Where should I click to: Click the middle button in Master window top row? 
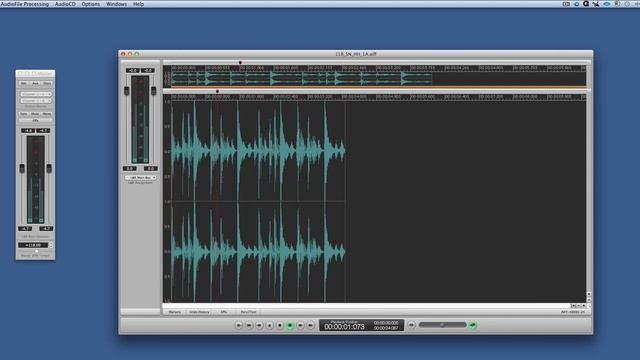[x=35, y=83]
